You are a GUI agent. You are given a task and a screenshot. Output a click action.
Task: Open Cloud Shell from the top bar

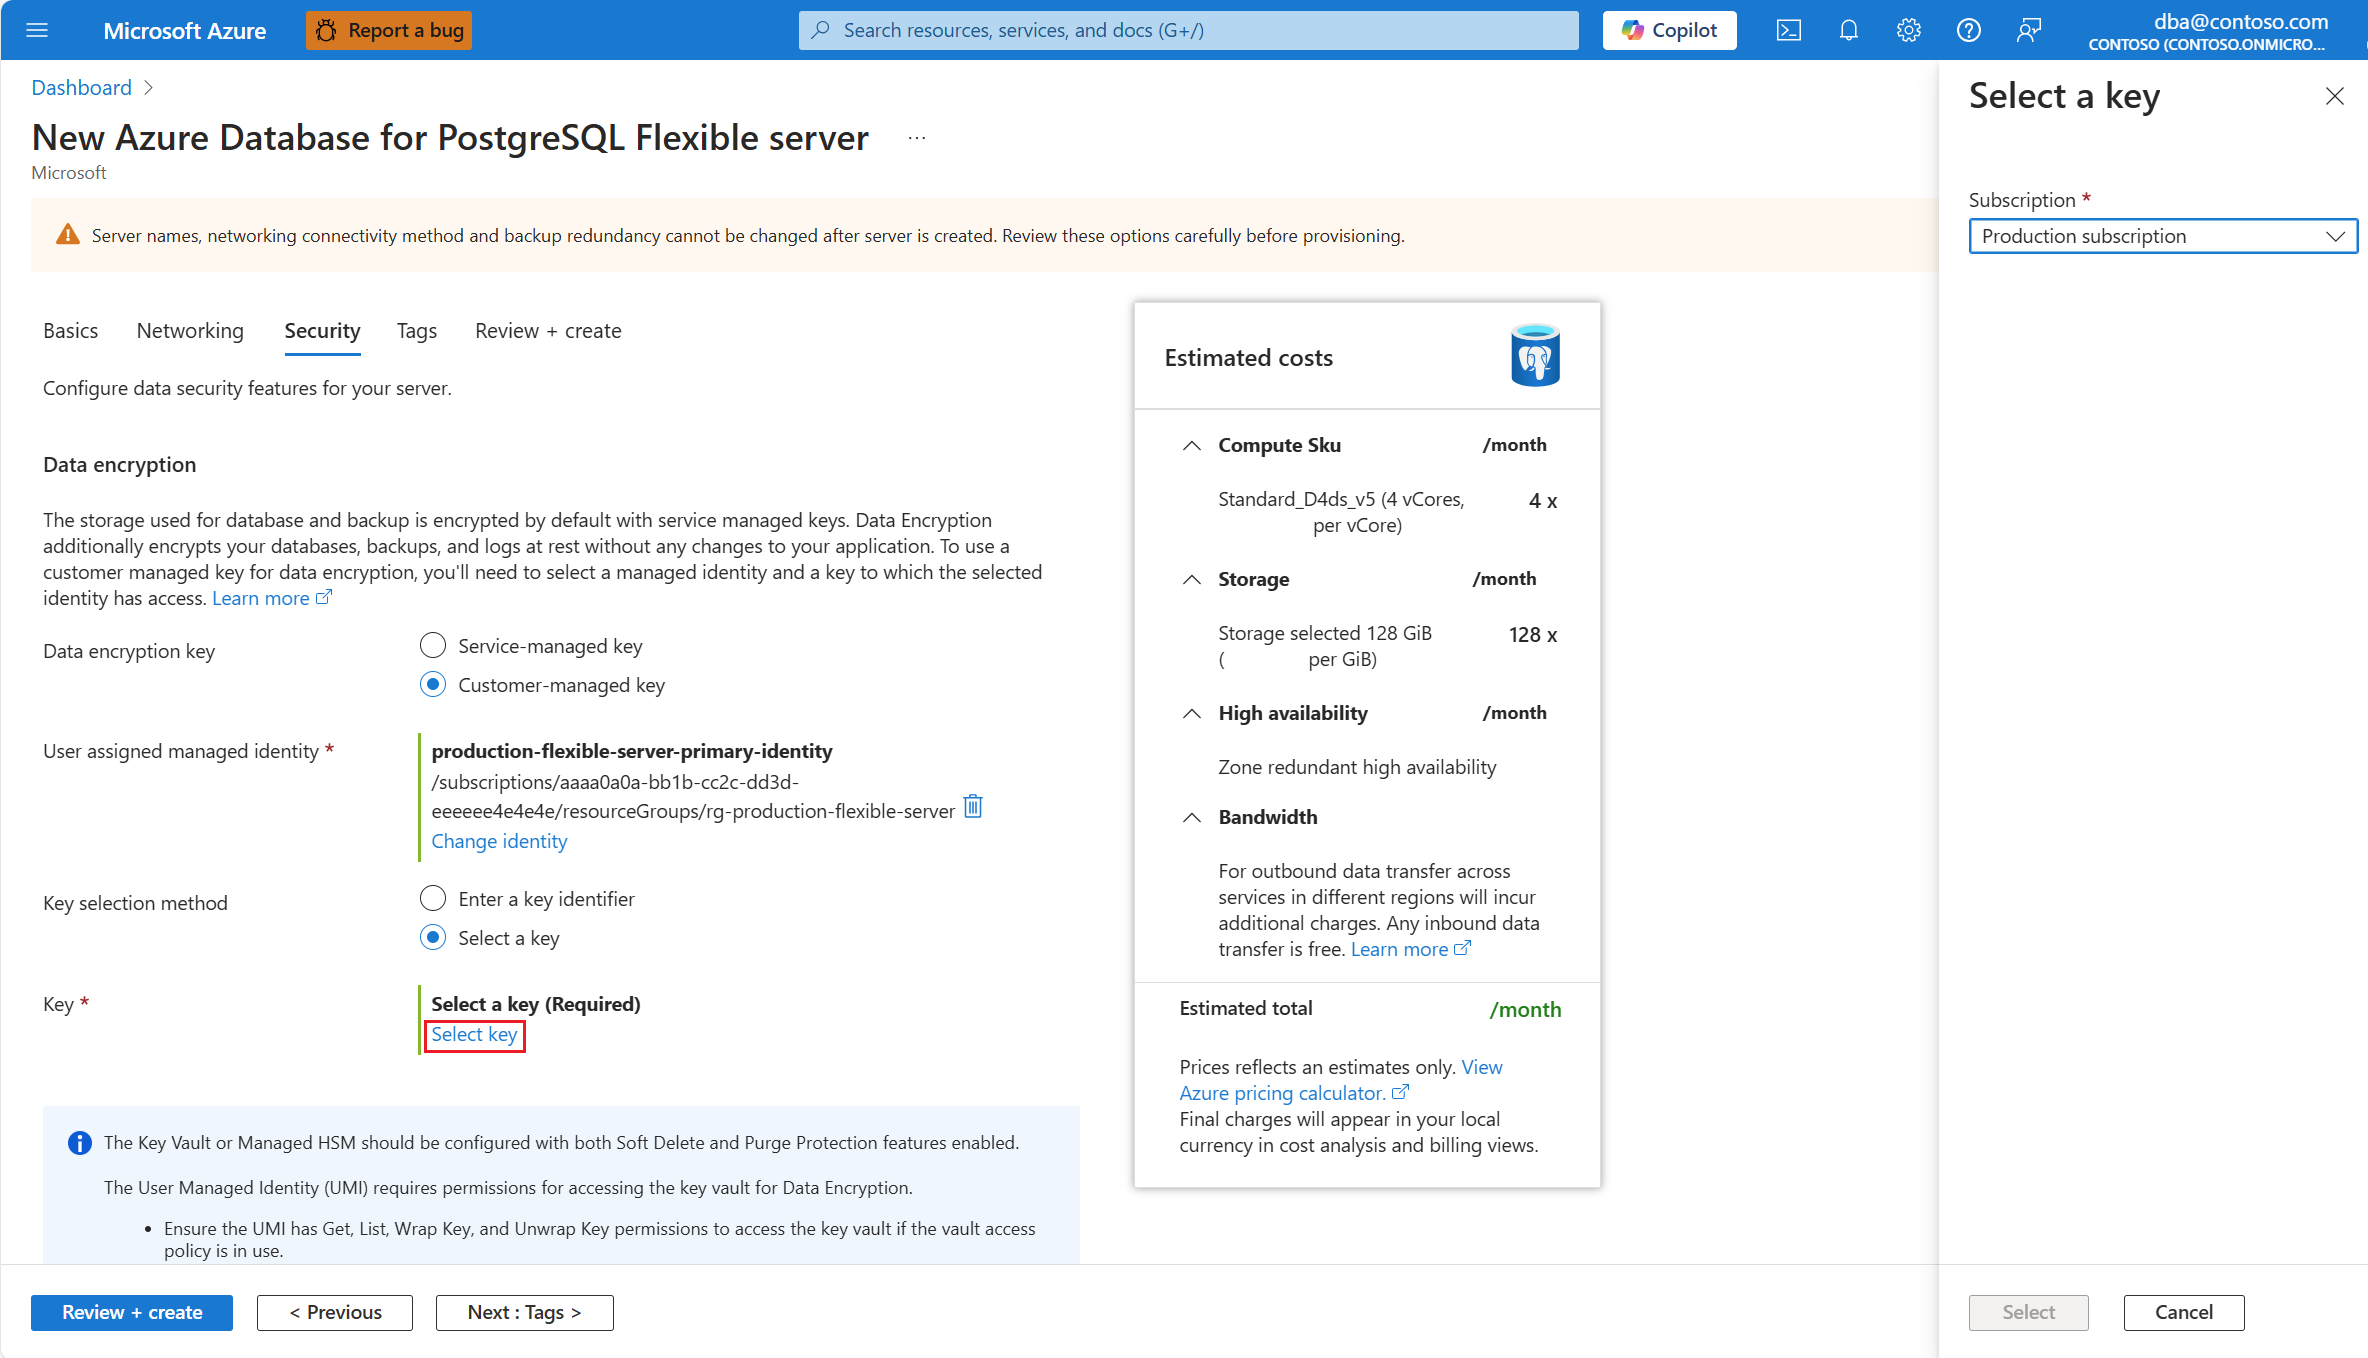(x=1788, y=30)
